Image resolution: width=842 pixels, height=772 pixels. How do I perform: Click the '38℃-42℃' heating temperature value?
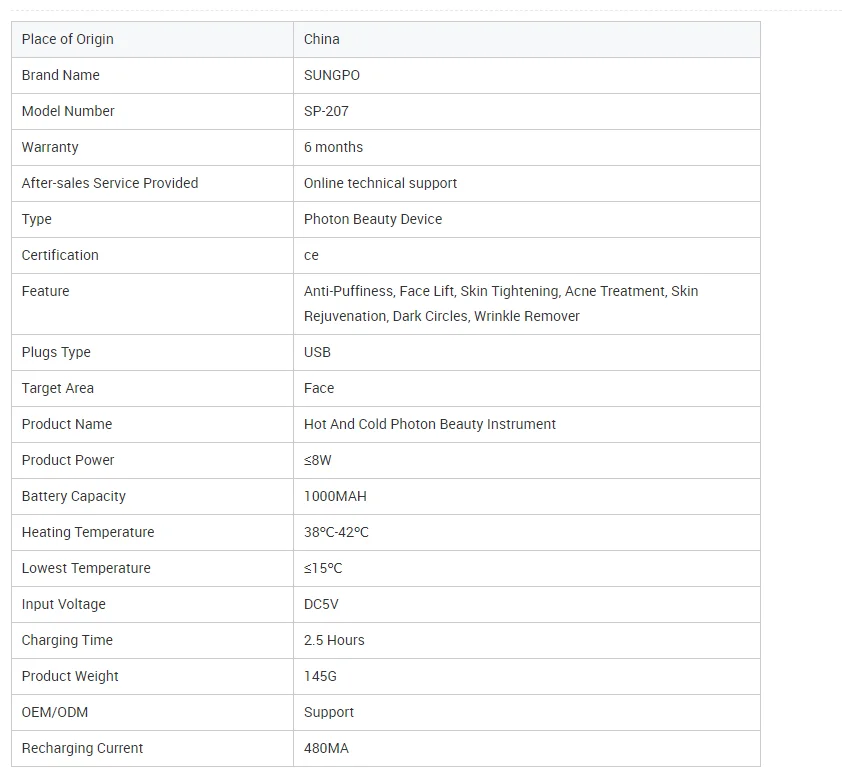tap(336, 532)
